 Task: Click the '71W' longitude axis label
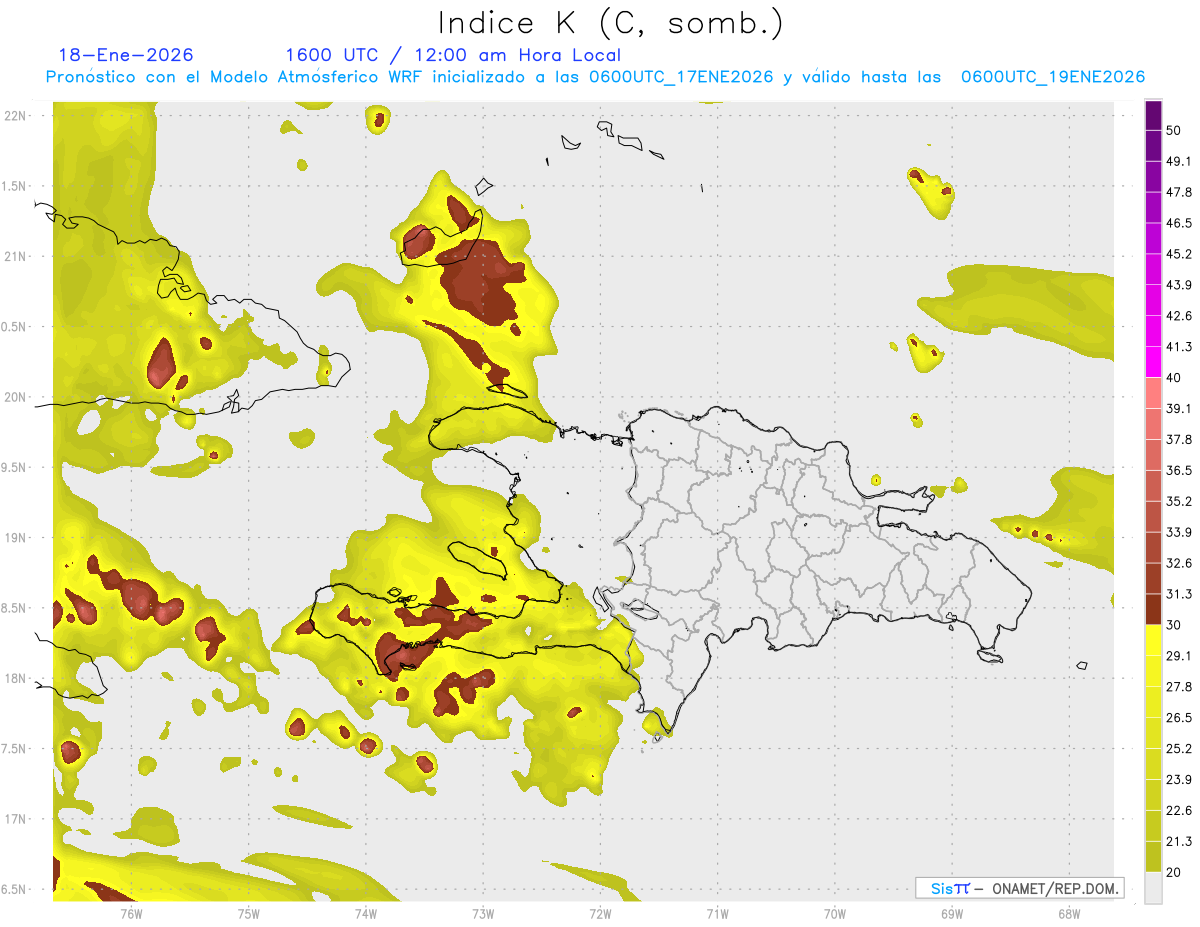[717, 914]
